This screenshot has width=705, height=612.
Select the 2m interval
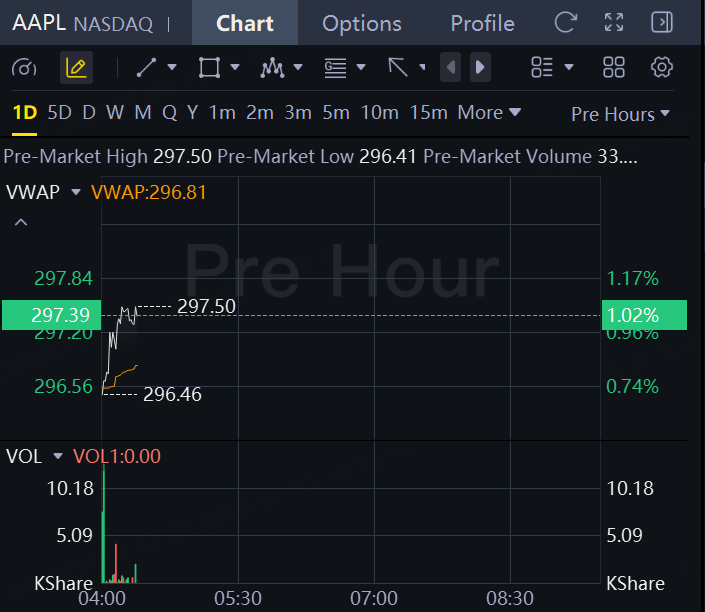tap(260, 112)
